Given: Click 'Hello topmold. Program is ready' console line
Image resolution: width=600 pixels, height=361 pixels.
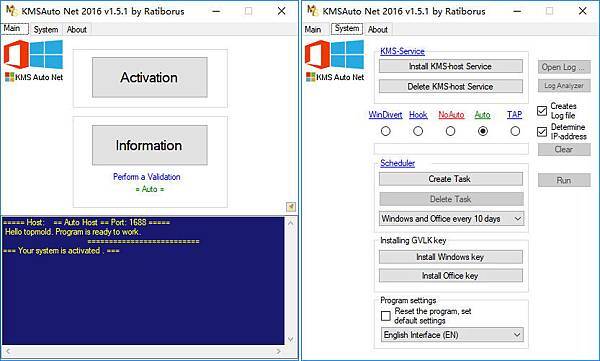Looking at the screenshot, I should tap(73, 232).
